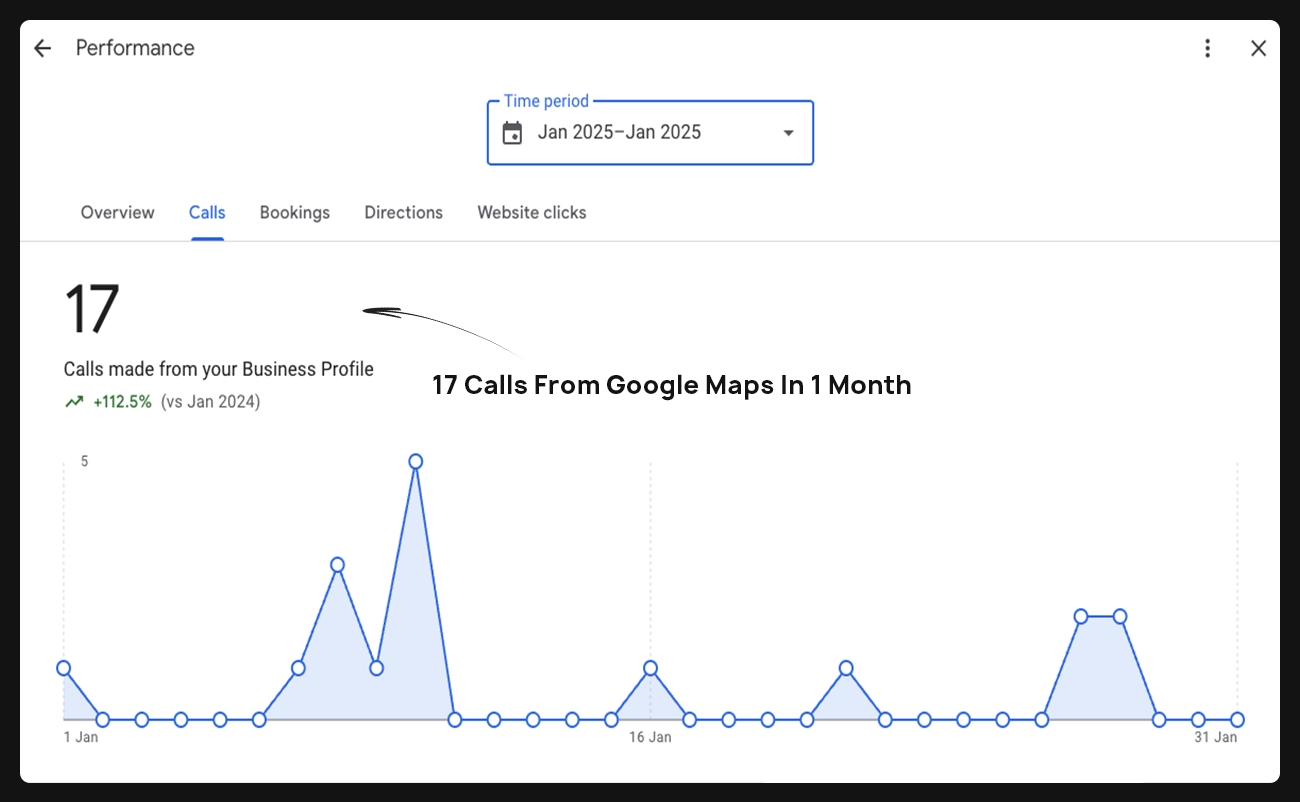Click the green trending-up arrow icon
Screen dimensions: 1300x802
[x=74, y=402]
